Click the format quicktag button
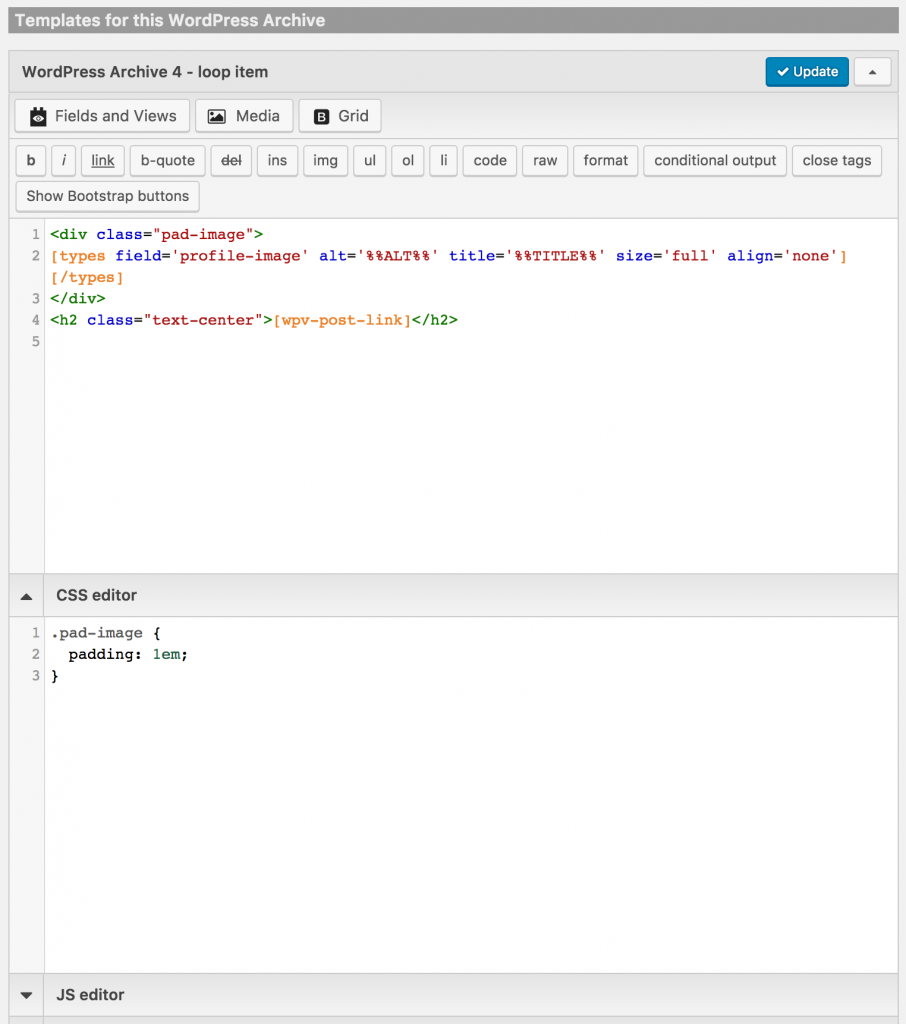This screenshot has width=906, height=1024. point(606,161)
